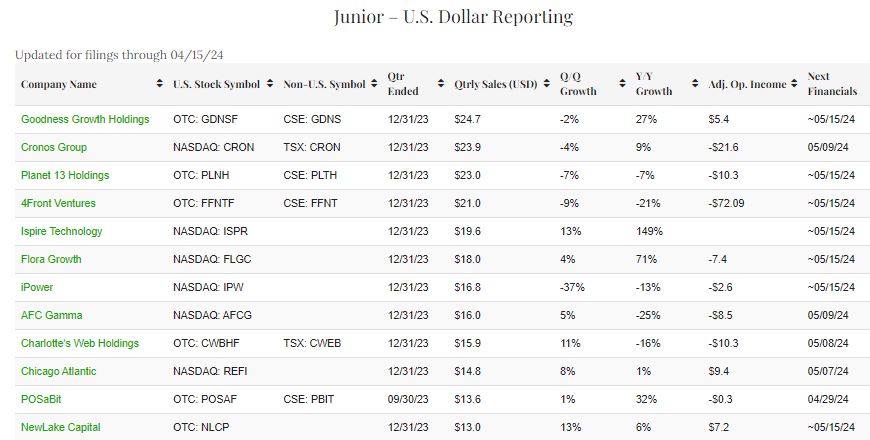
Task: Click the Next Financials column header
Action: click(832, 84)
